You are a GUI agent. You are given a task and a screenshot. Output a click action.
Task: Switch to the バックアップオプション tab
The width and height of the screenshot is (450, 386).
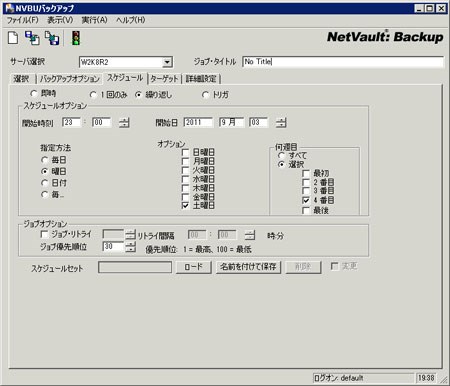click(70, 79)
